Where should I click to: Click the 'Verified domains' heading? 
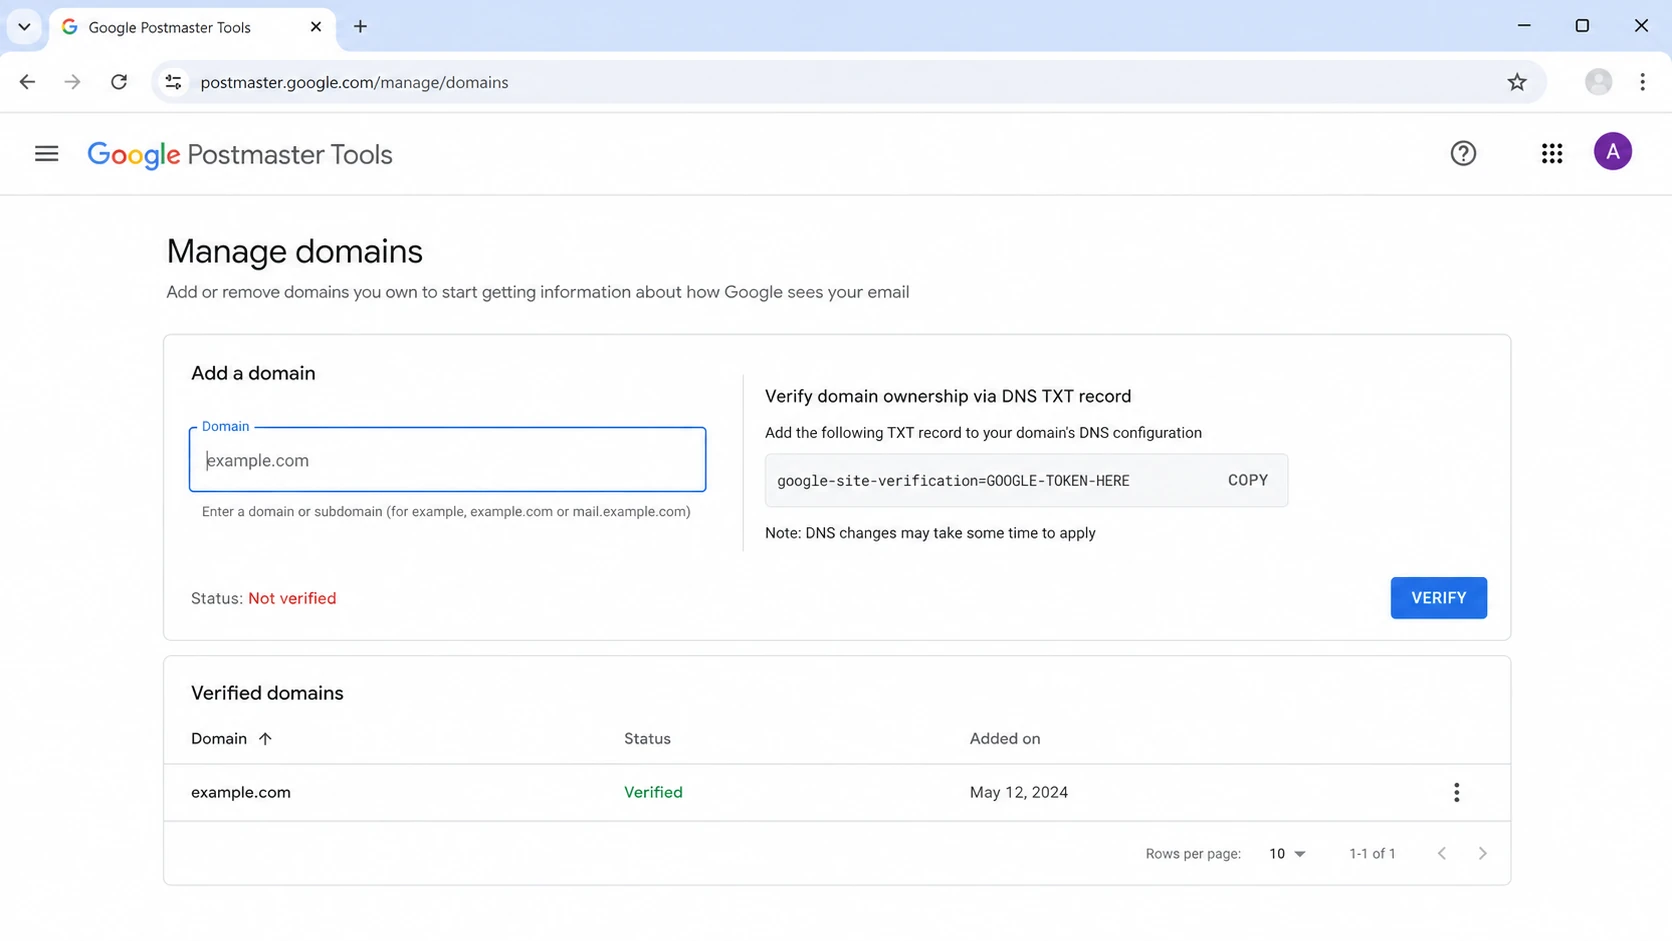[267, 693]
